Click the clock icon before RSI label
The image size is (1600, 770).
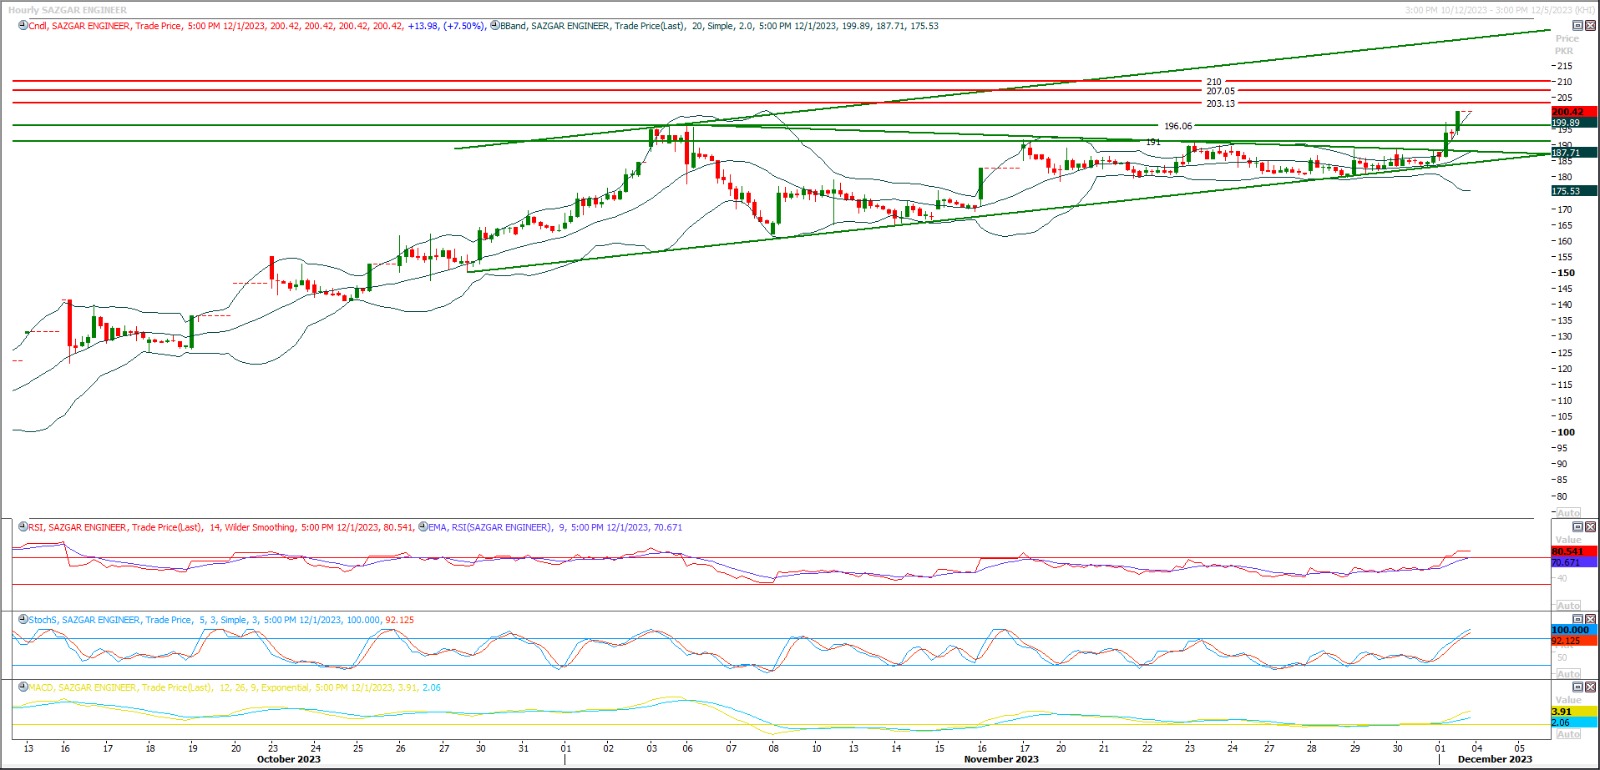[x=23, y=527]
